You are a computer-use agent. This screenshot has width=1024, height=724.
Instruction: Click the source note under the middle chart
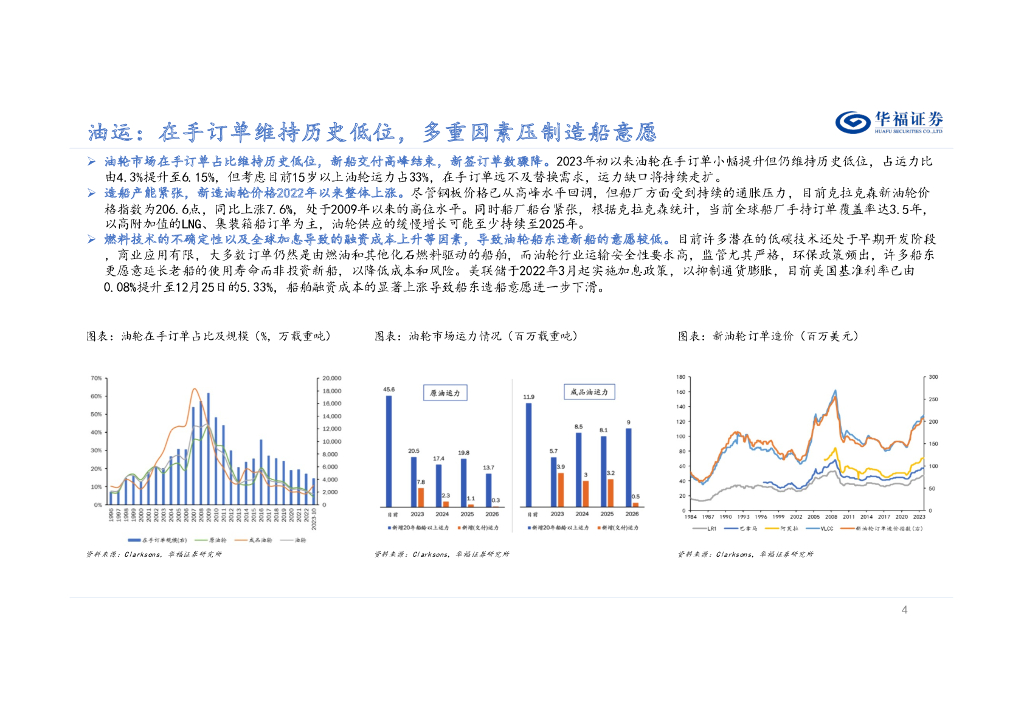point(442,554)
